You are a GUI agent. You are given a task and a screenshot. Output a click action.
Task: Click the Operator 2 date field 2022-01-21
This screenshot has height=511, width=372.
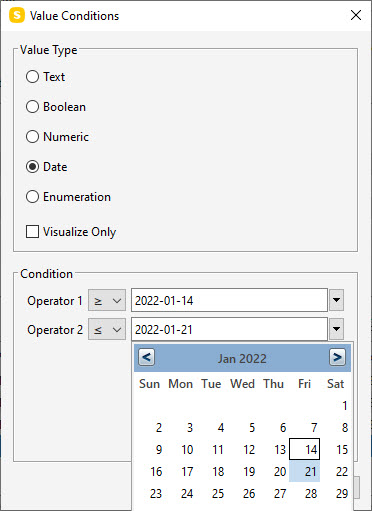229,329
